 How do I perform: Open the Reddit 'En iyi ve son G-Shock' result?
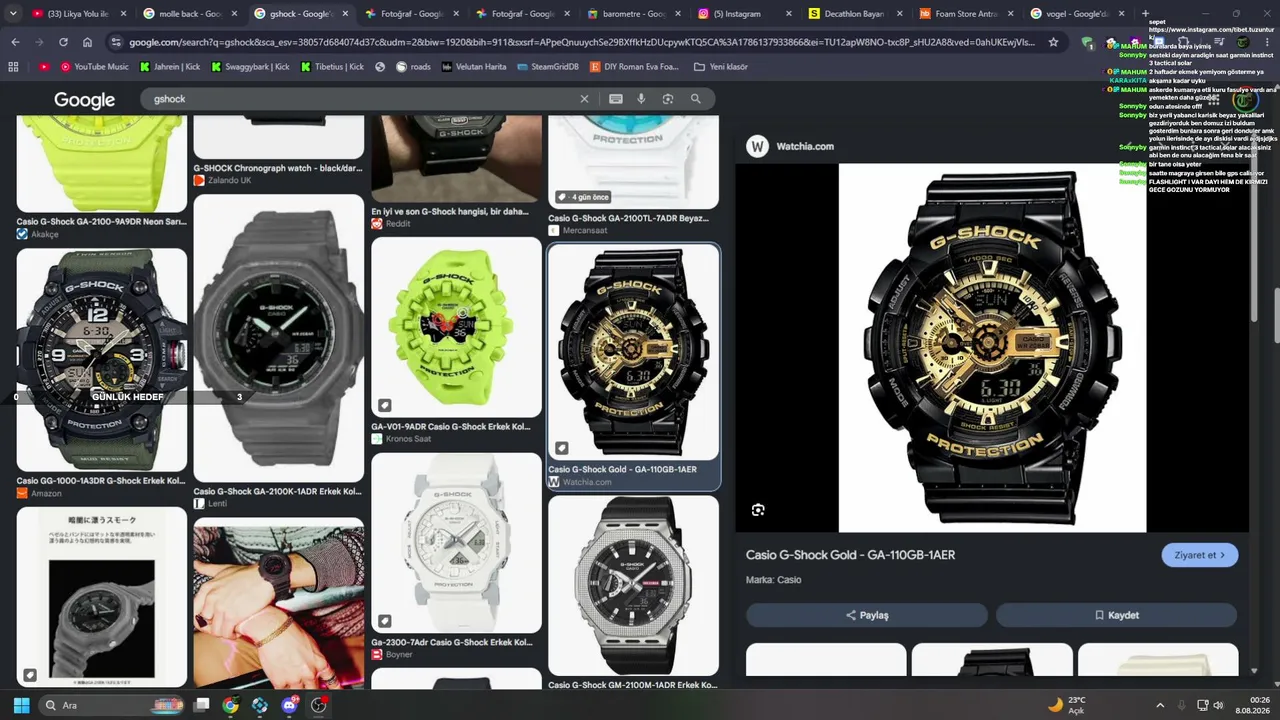450,212
